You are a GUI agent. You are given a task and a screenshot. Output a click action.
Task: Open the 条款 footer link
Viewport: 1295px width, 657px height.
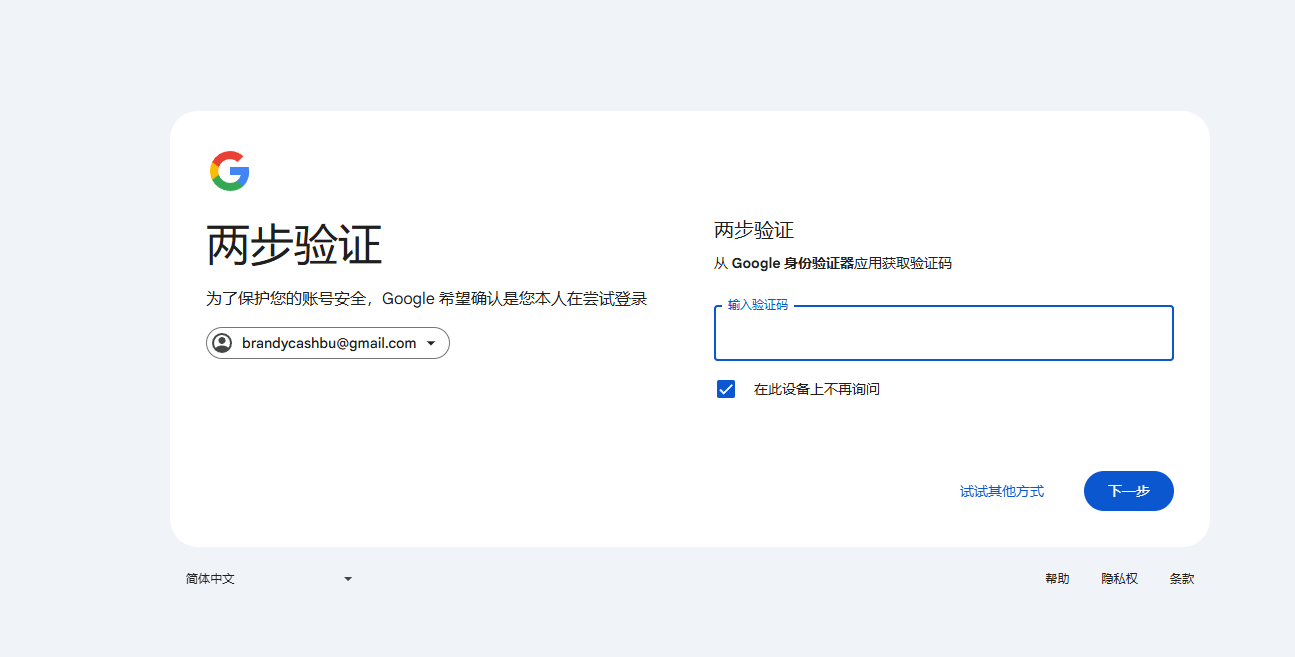1181,579
